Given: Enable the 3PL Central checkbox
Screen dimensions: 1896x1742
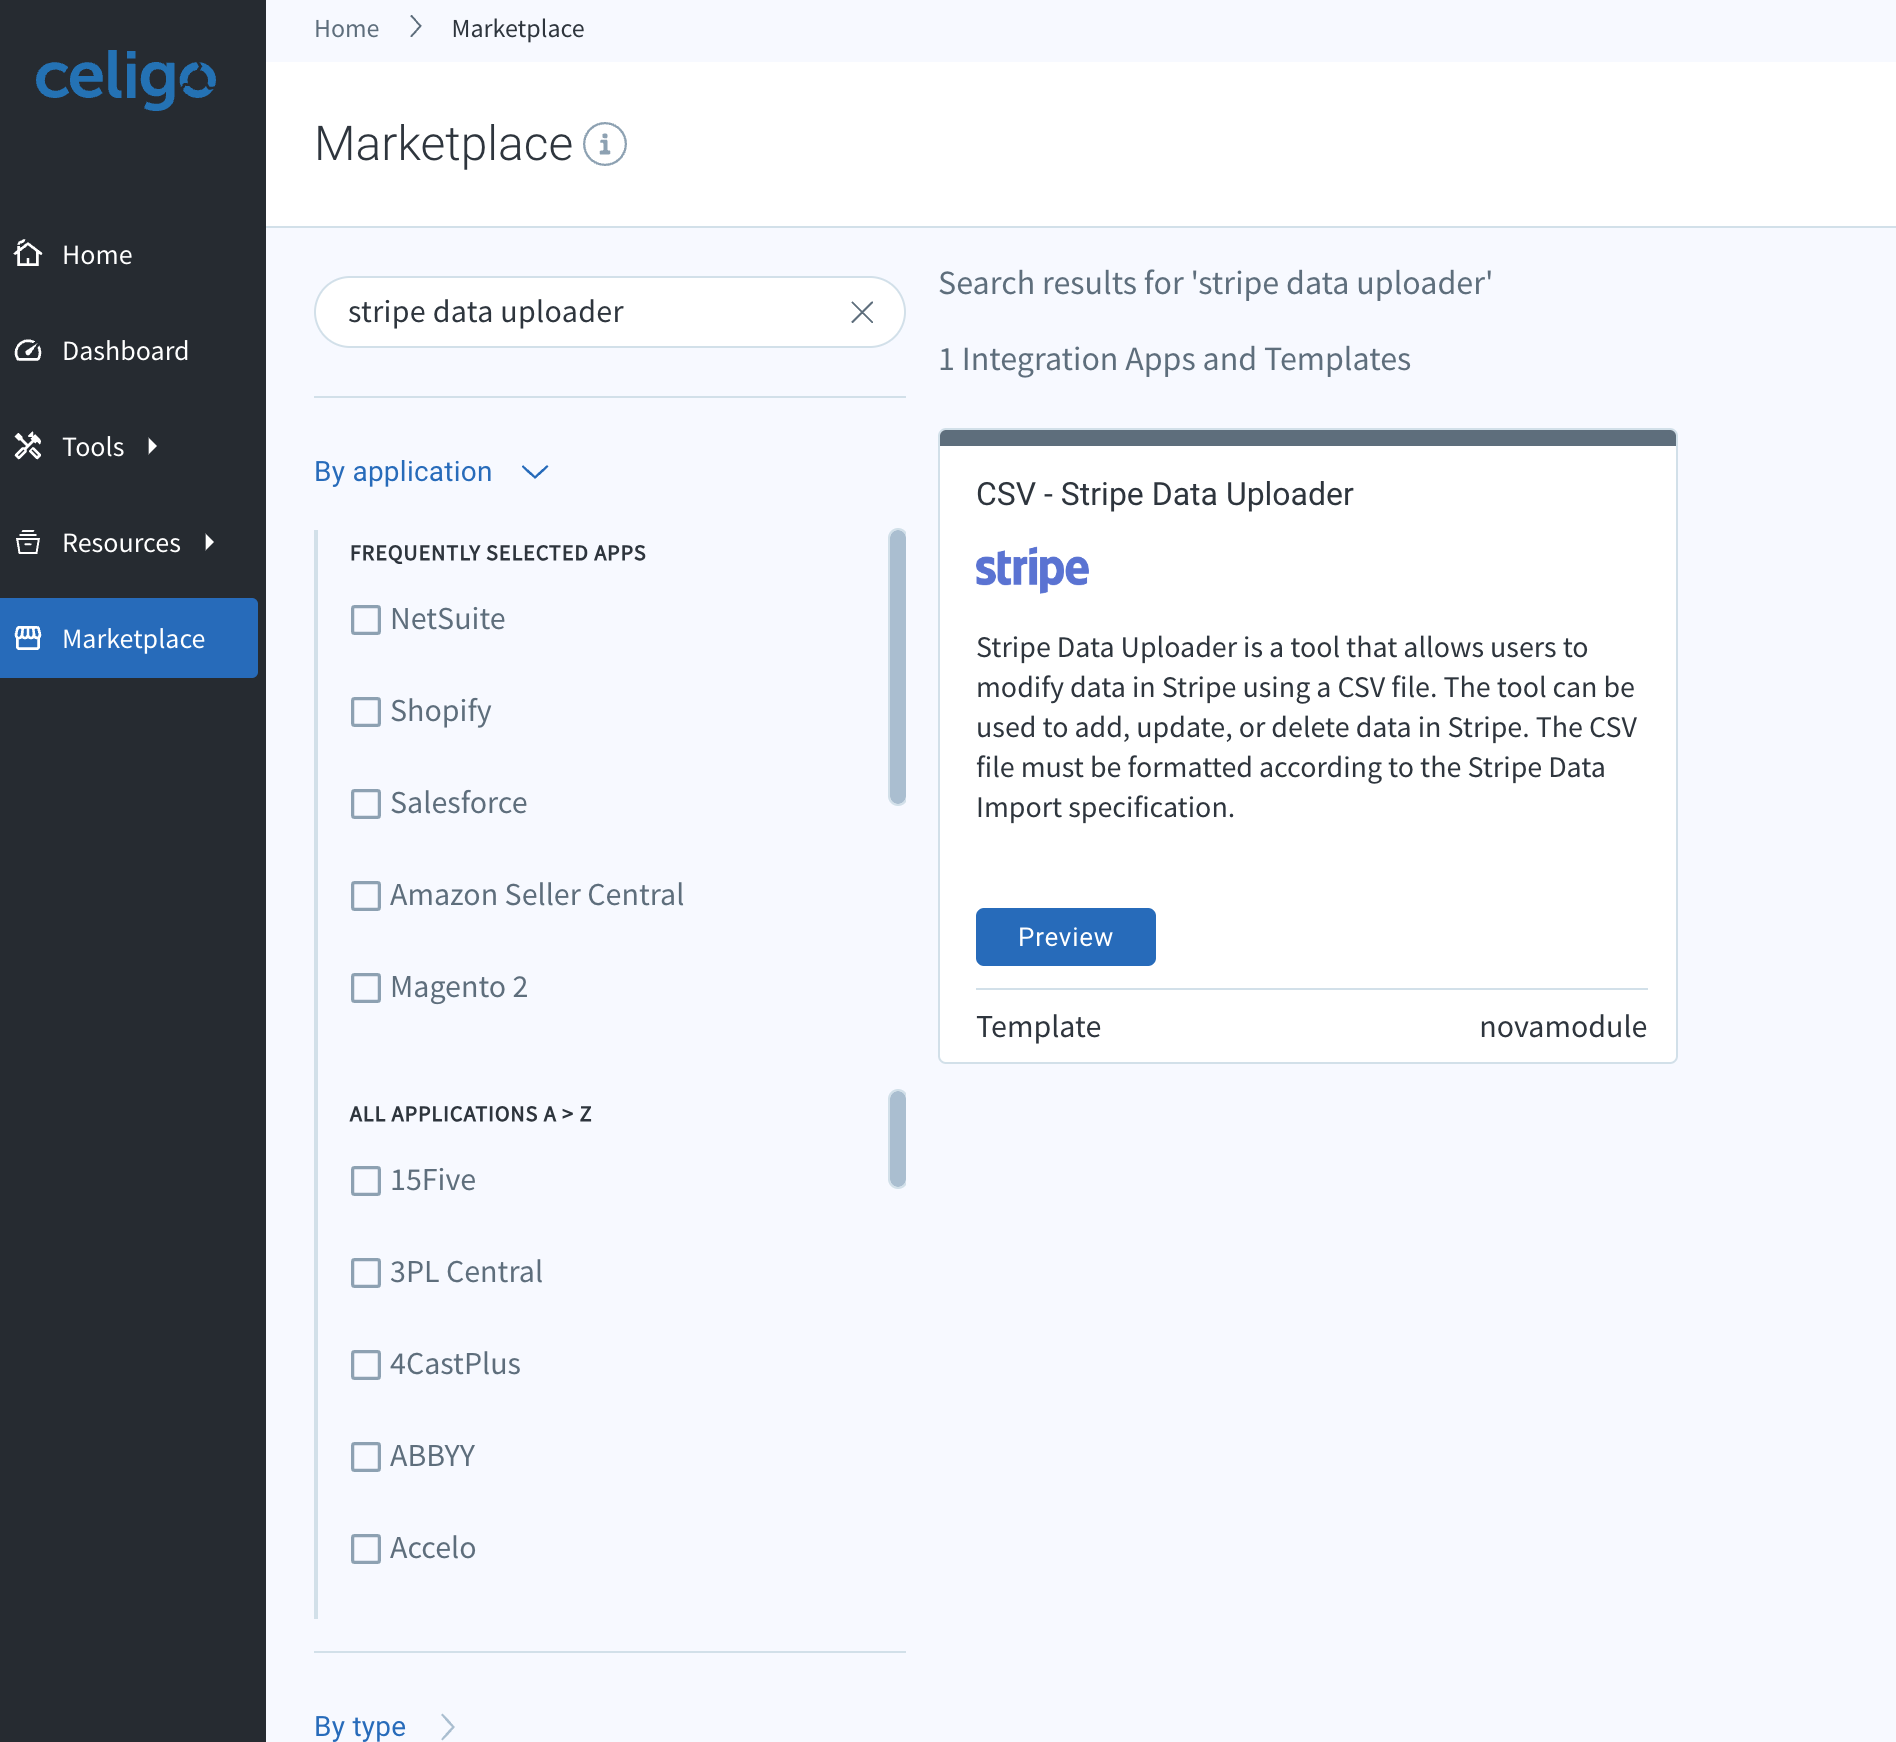Looking at the screenshot, I should point(366,1272).
